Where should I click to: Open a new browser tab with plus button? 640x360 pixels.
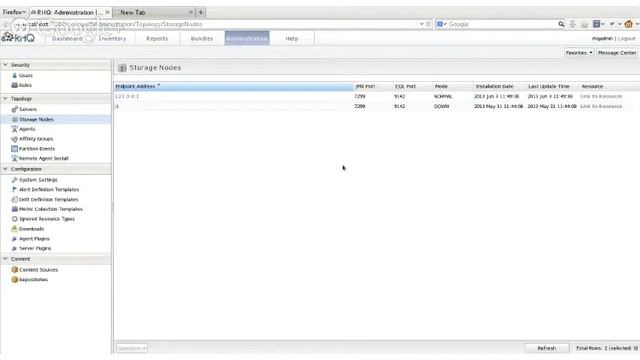pyautogui.click(x=200, y=13)
